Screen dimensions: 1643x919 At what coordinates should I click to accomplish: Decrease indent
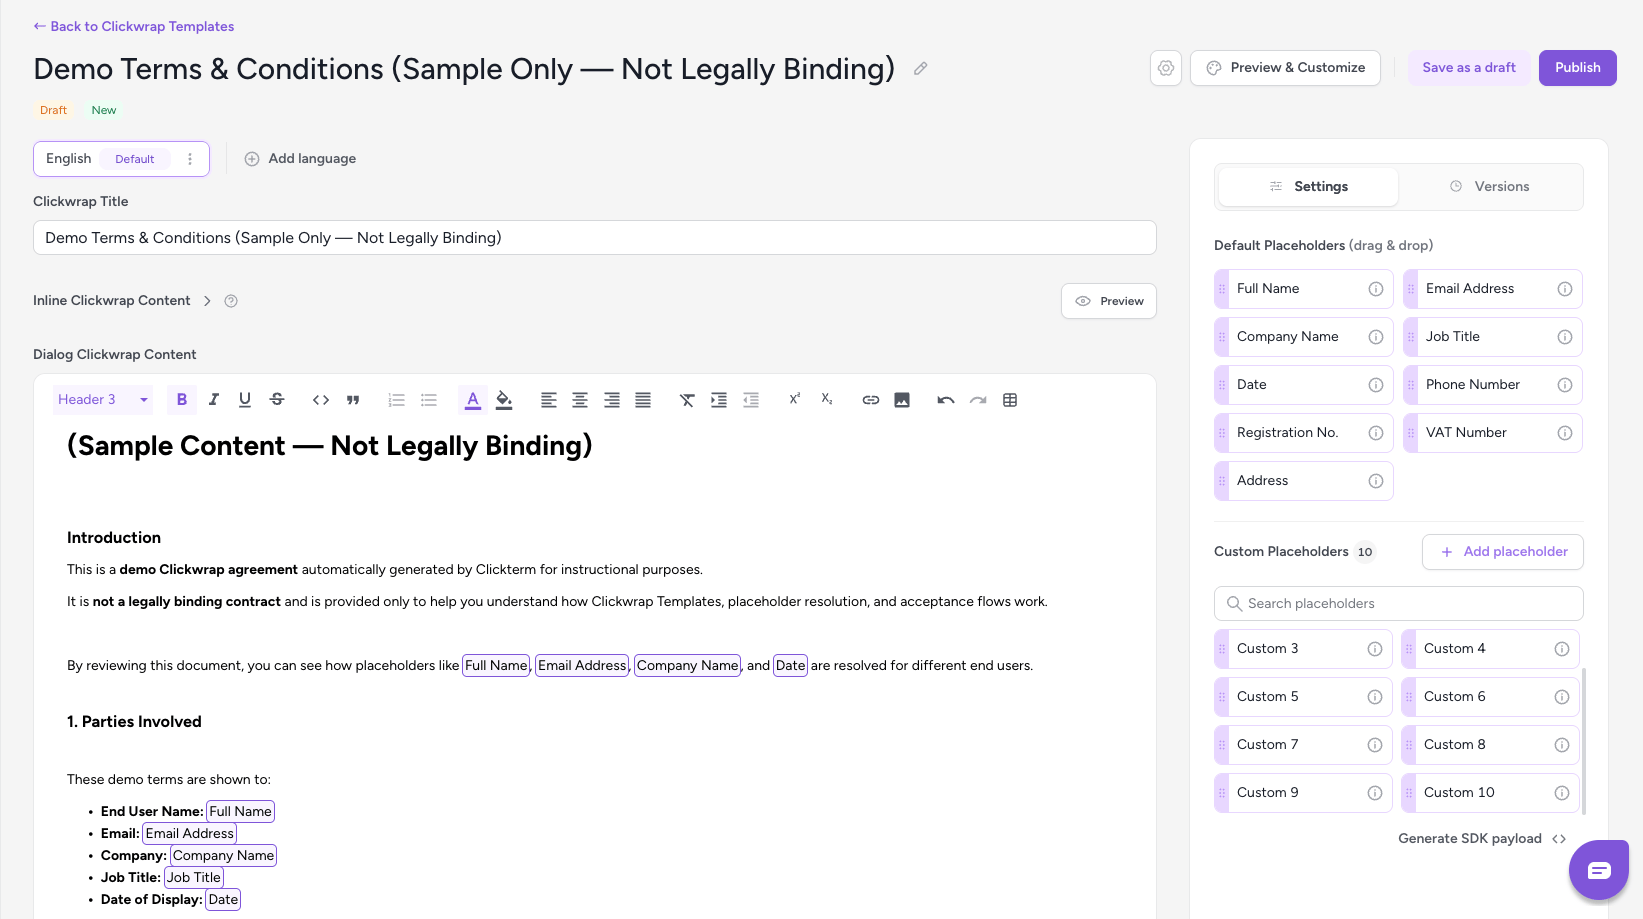pyautogui.click(x=751, y=400)
